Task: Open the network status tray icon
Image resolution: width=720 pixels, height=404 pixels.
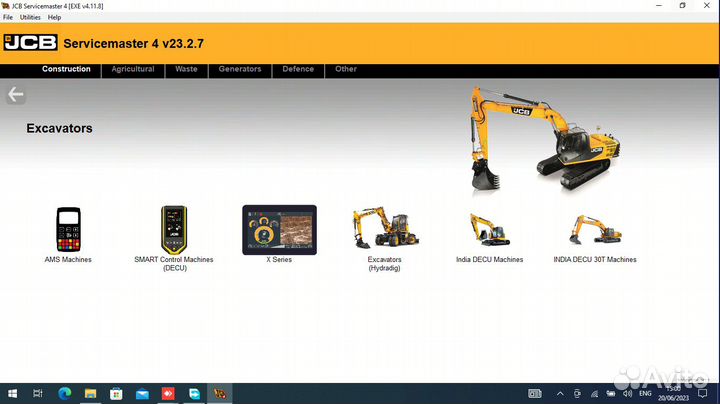Action: (594, 393)
